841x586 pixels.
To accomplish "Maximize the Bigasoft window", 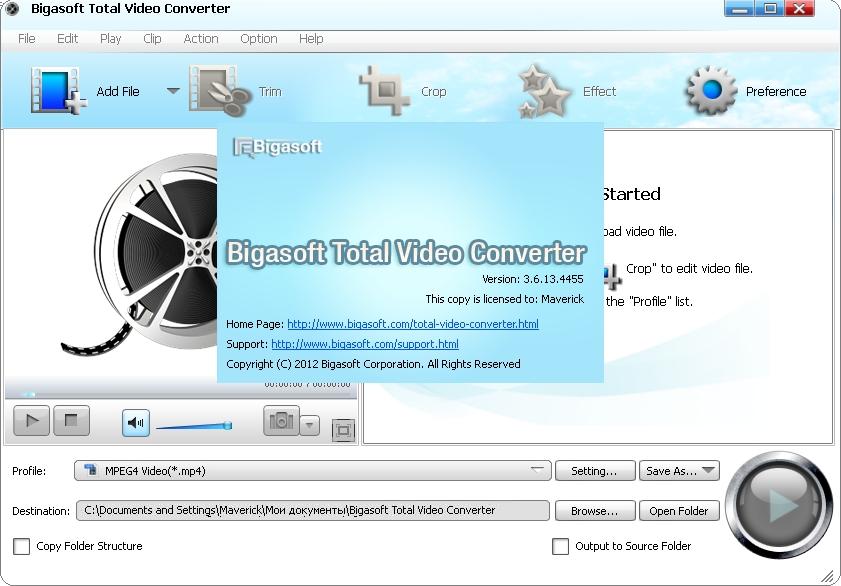I will point(770,9).
